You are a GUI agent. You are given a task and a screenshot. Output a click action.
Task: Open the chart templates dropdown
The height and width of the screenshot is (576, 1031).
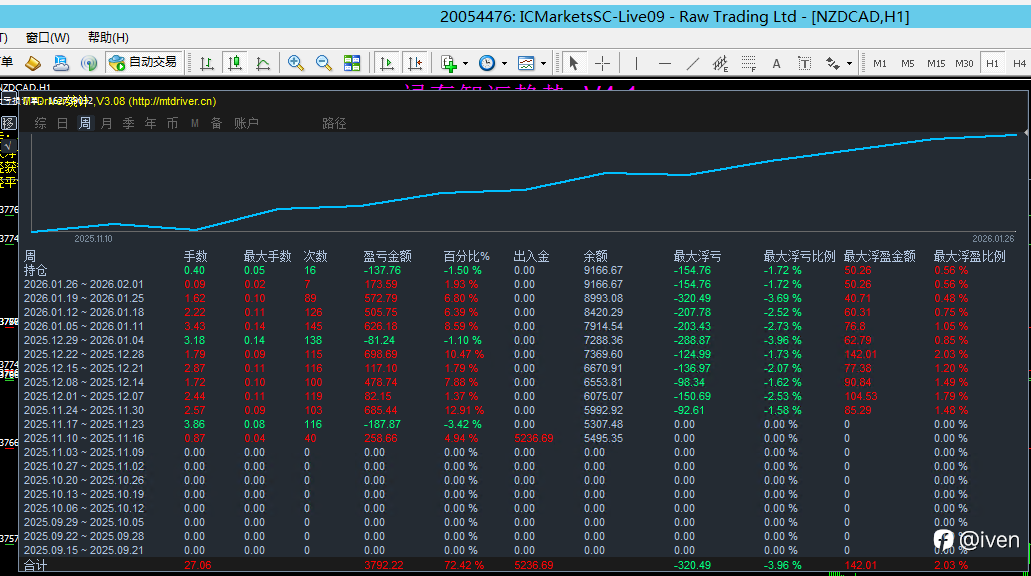pos(543,63)
